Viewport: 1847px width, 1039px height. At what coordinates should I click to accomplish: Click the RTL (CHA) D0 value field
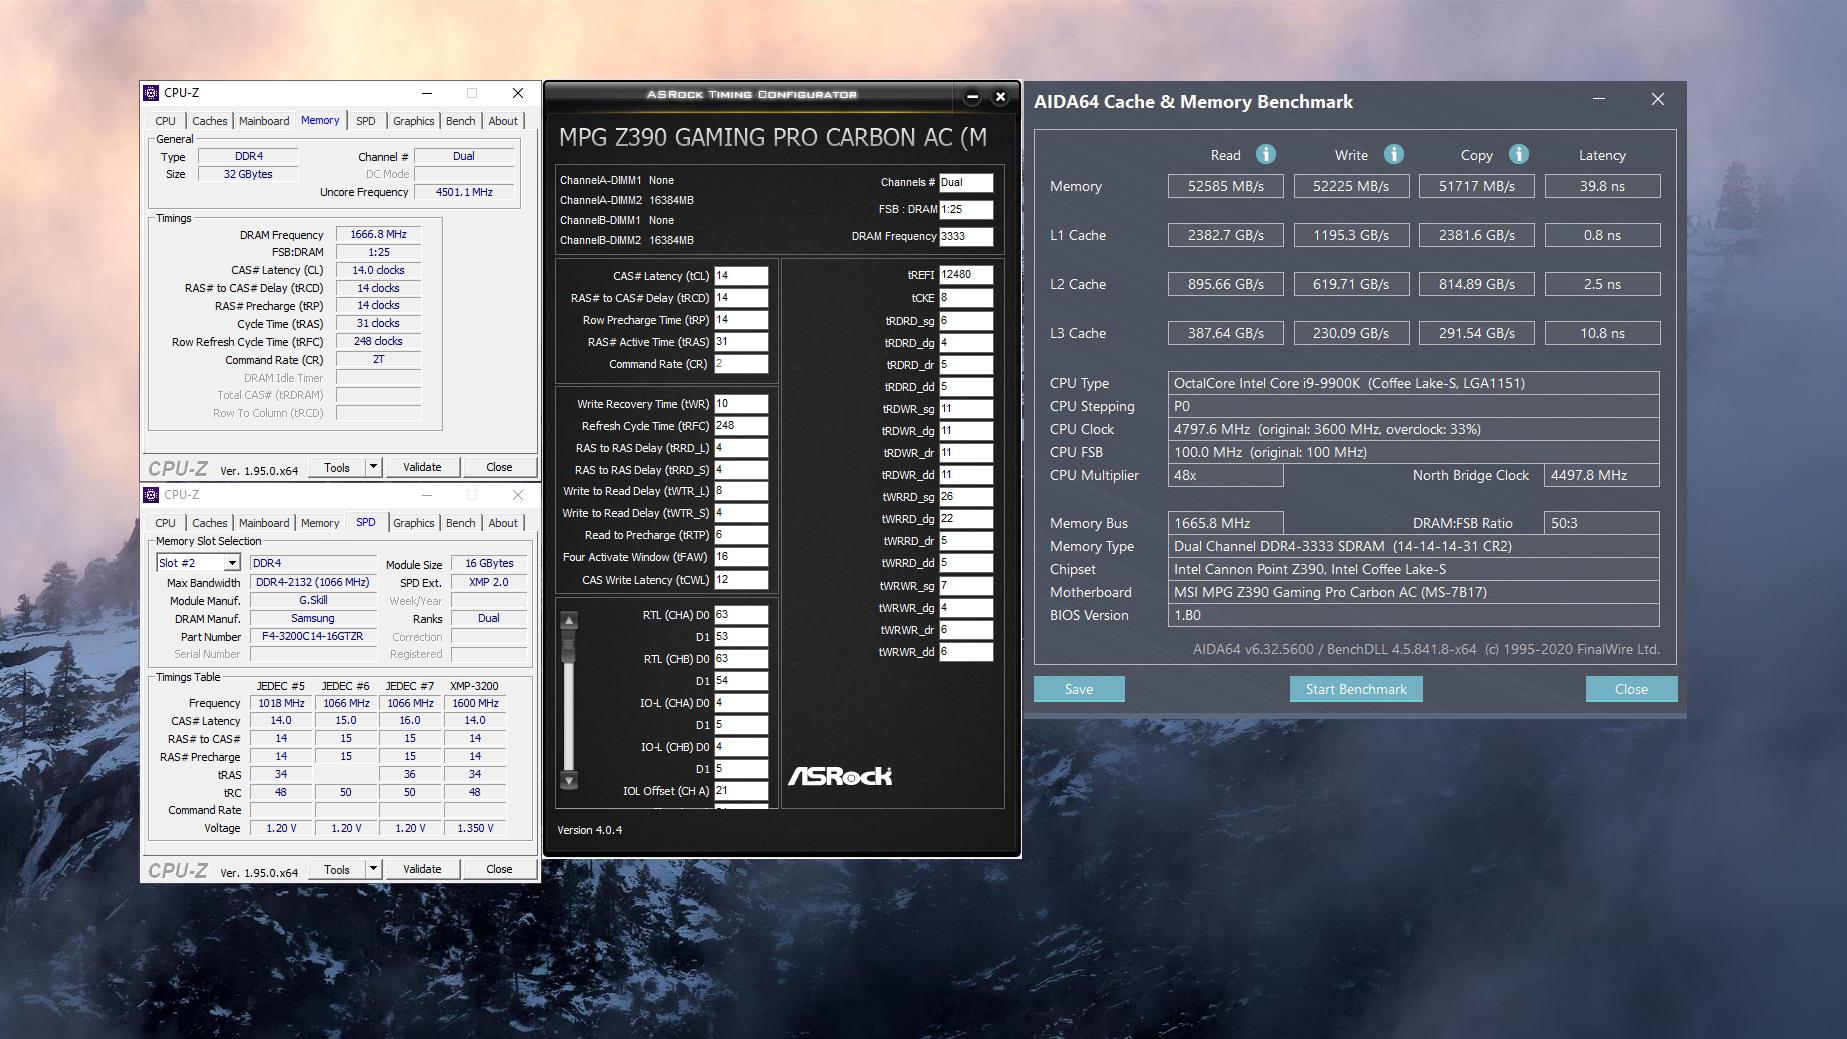(x=741, y=615)
